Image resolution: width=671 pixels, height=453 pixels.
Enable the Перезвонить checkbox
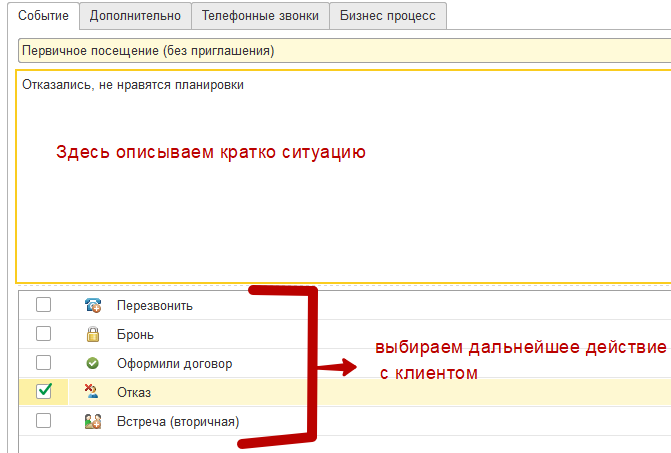[44, 306]
